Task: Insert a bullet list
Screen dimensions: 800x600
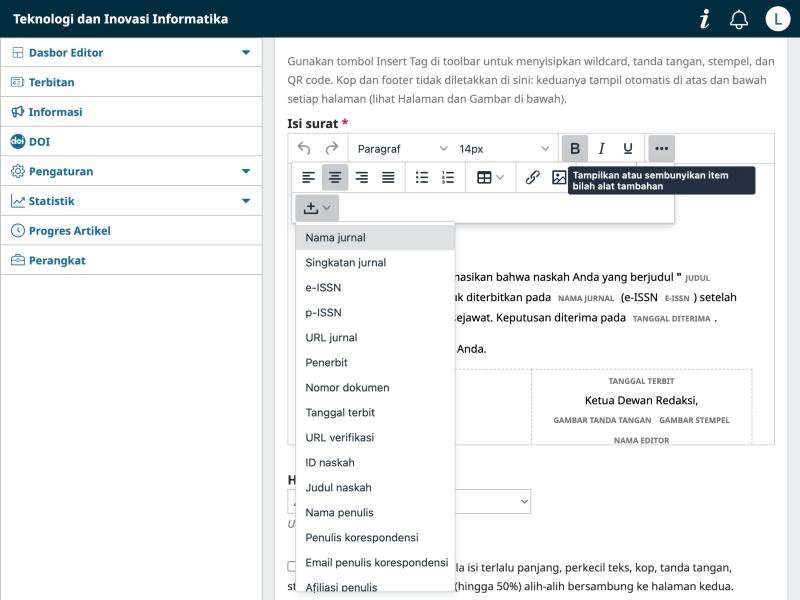Action: [x=422, y=178]
